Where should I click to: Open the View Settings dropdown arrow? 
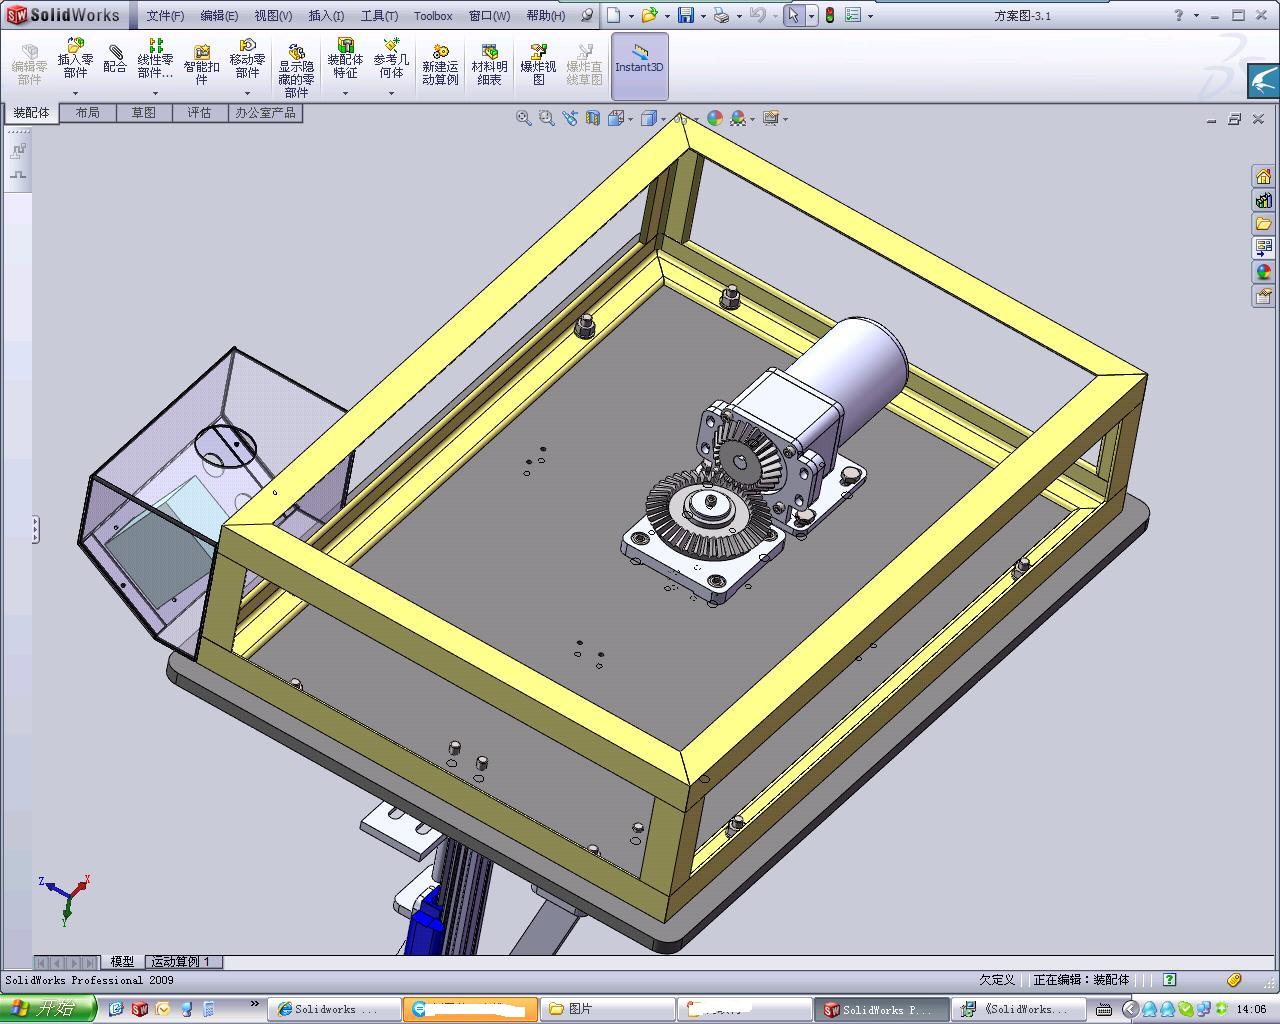[785, 119]
